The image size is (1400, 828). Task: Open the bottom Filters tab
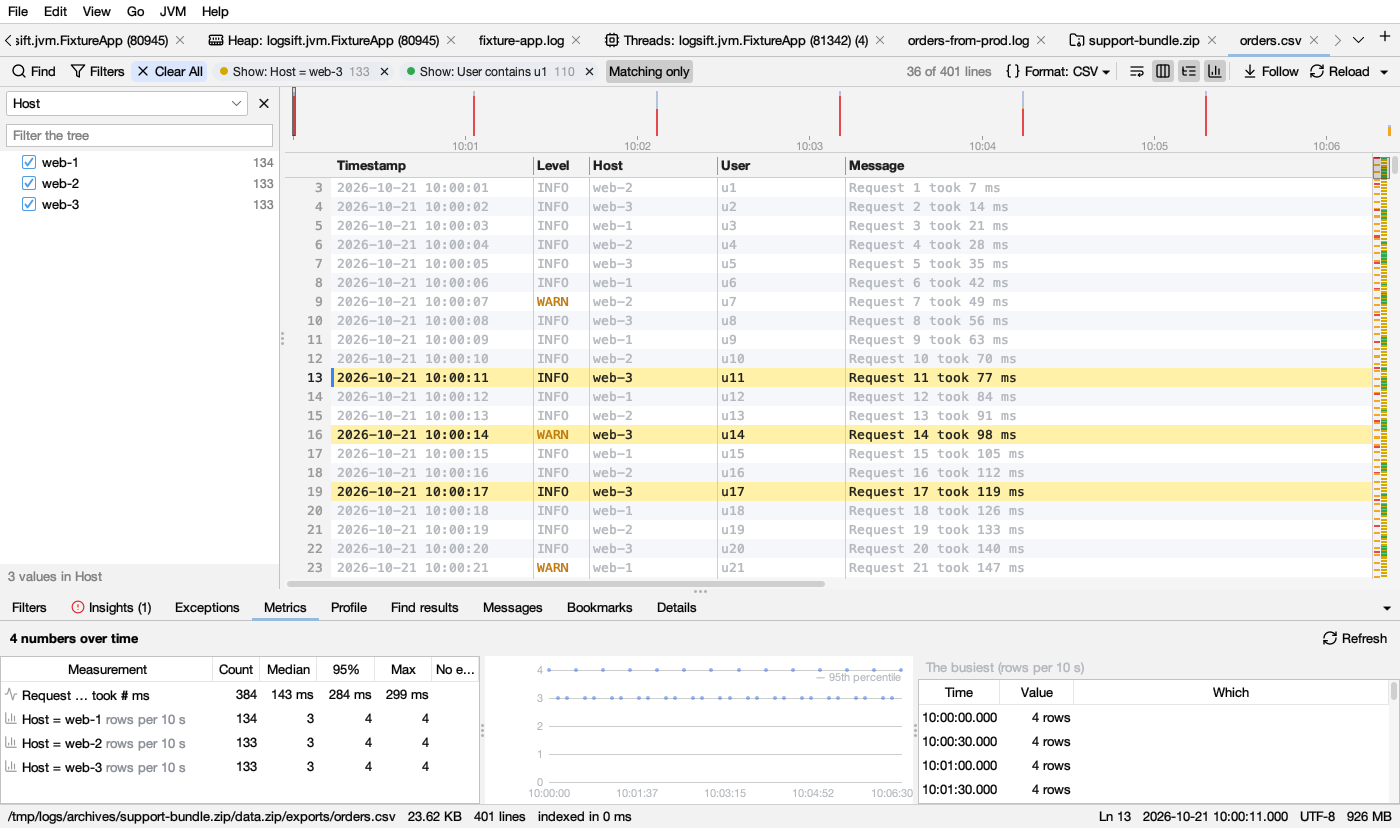pos(29,607)
